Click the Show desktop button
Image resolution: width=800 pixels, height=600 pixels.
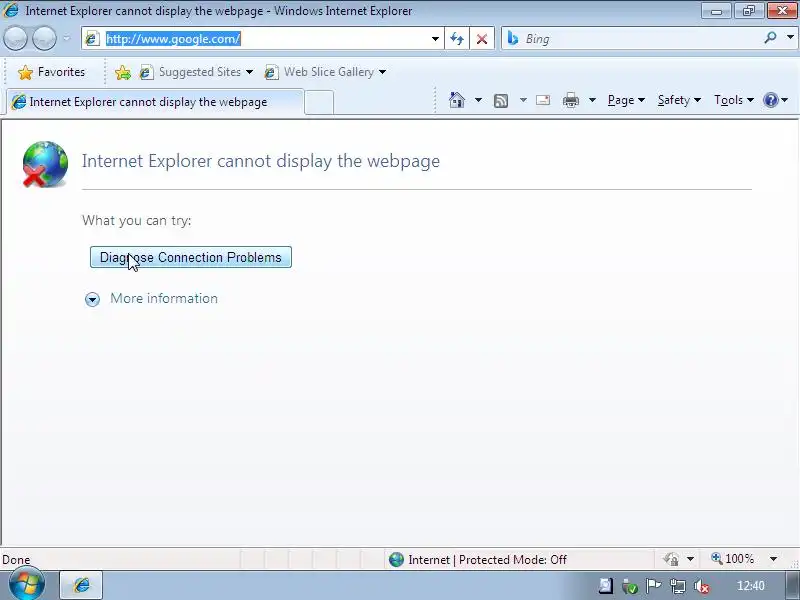[x=793, y=585]
